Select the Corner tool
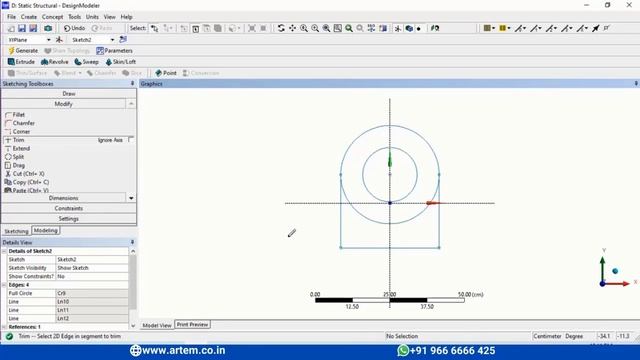Screen dimensions: 640x360 click(17, 132)
